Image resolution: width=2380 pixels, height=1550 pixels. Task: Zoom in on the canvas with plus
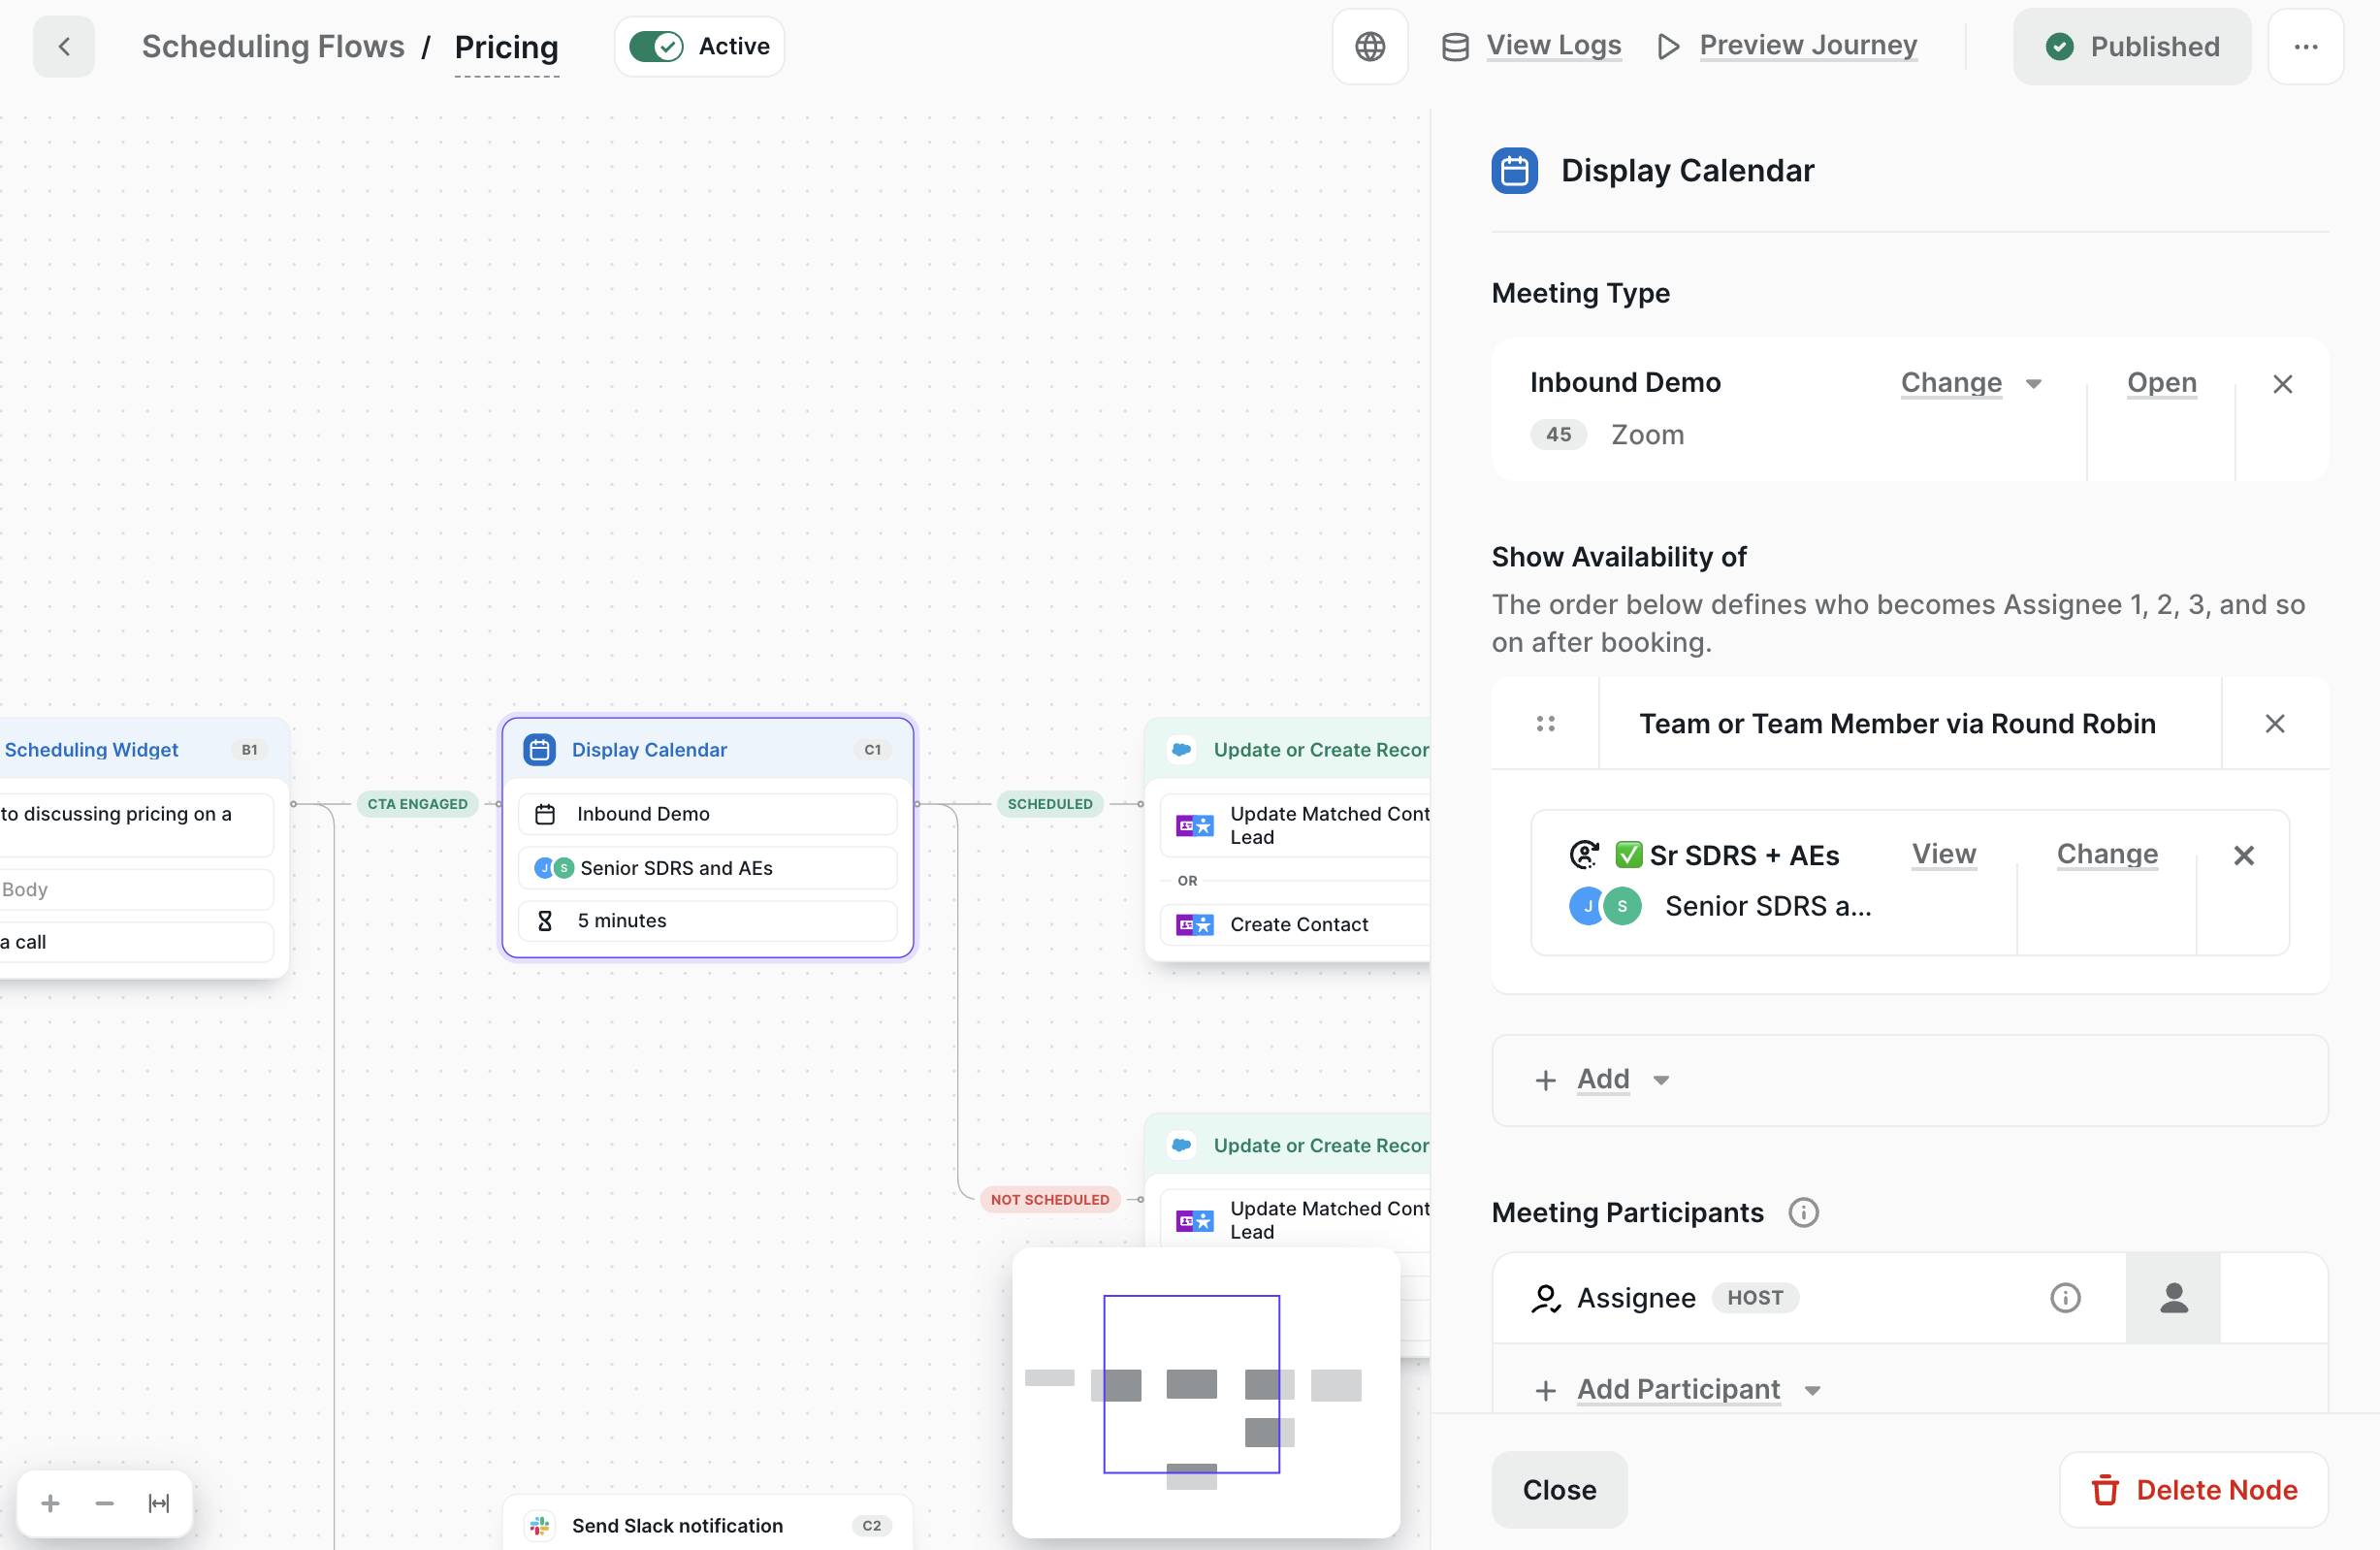pyautogui.click(x=50, y=1504)
